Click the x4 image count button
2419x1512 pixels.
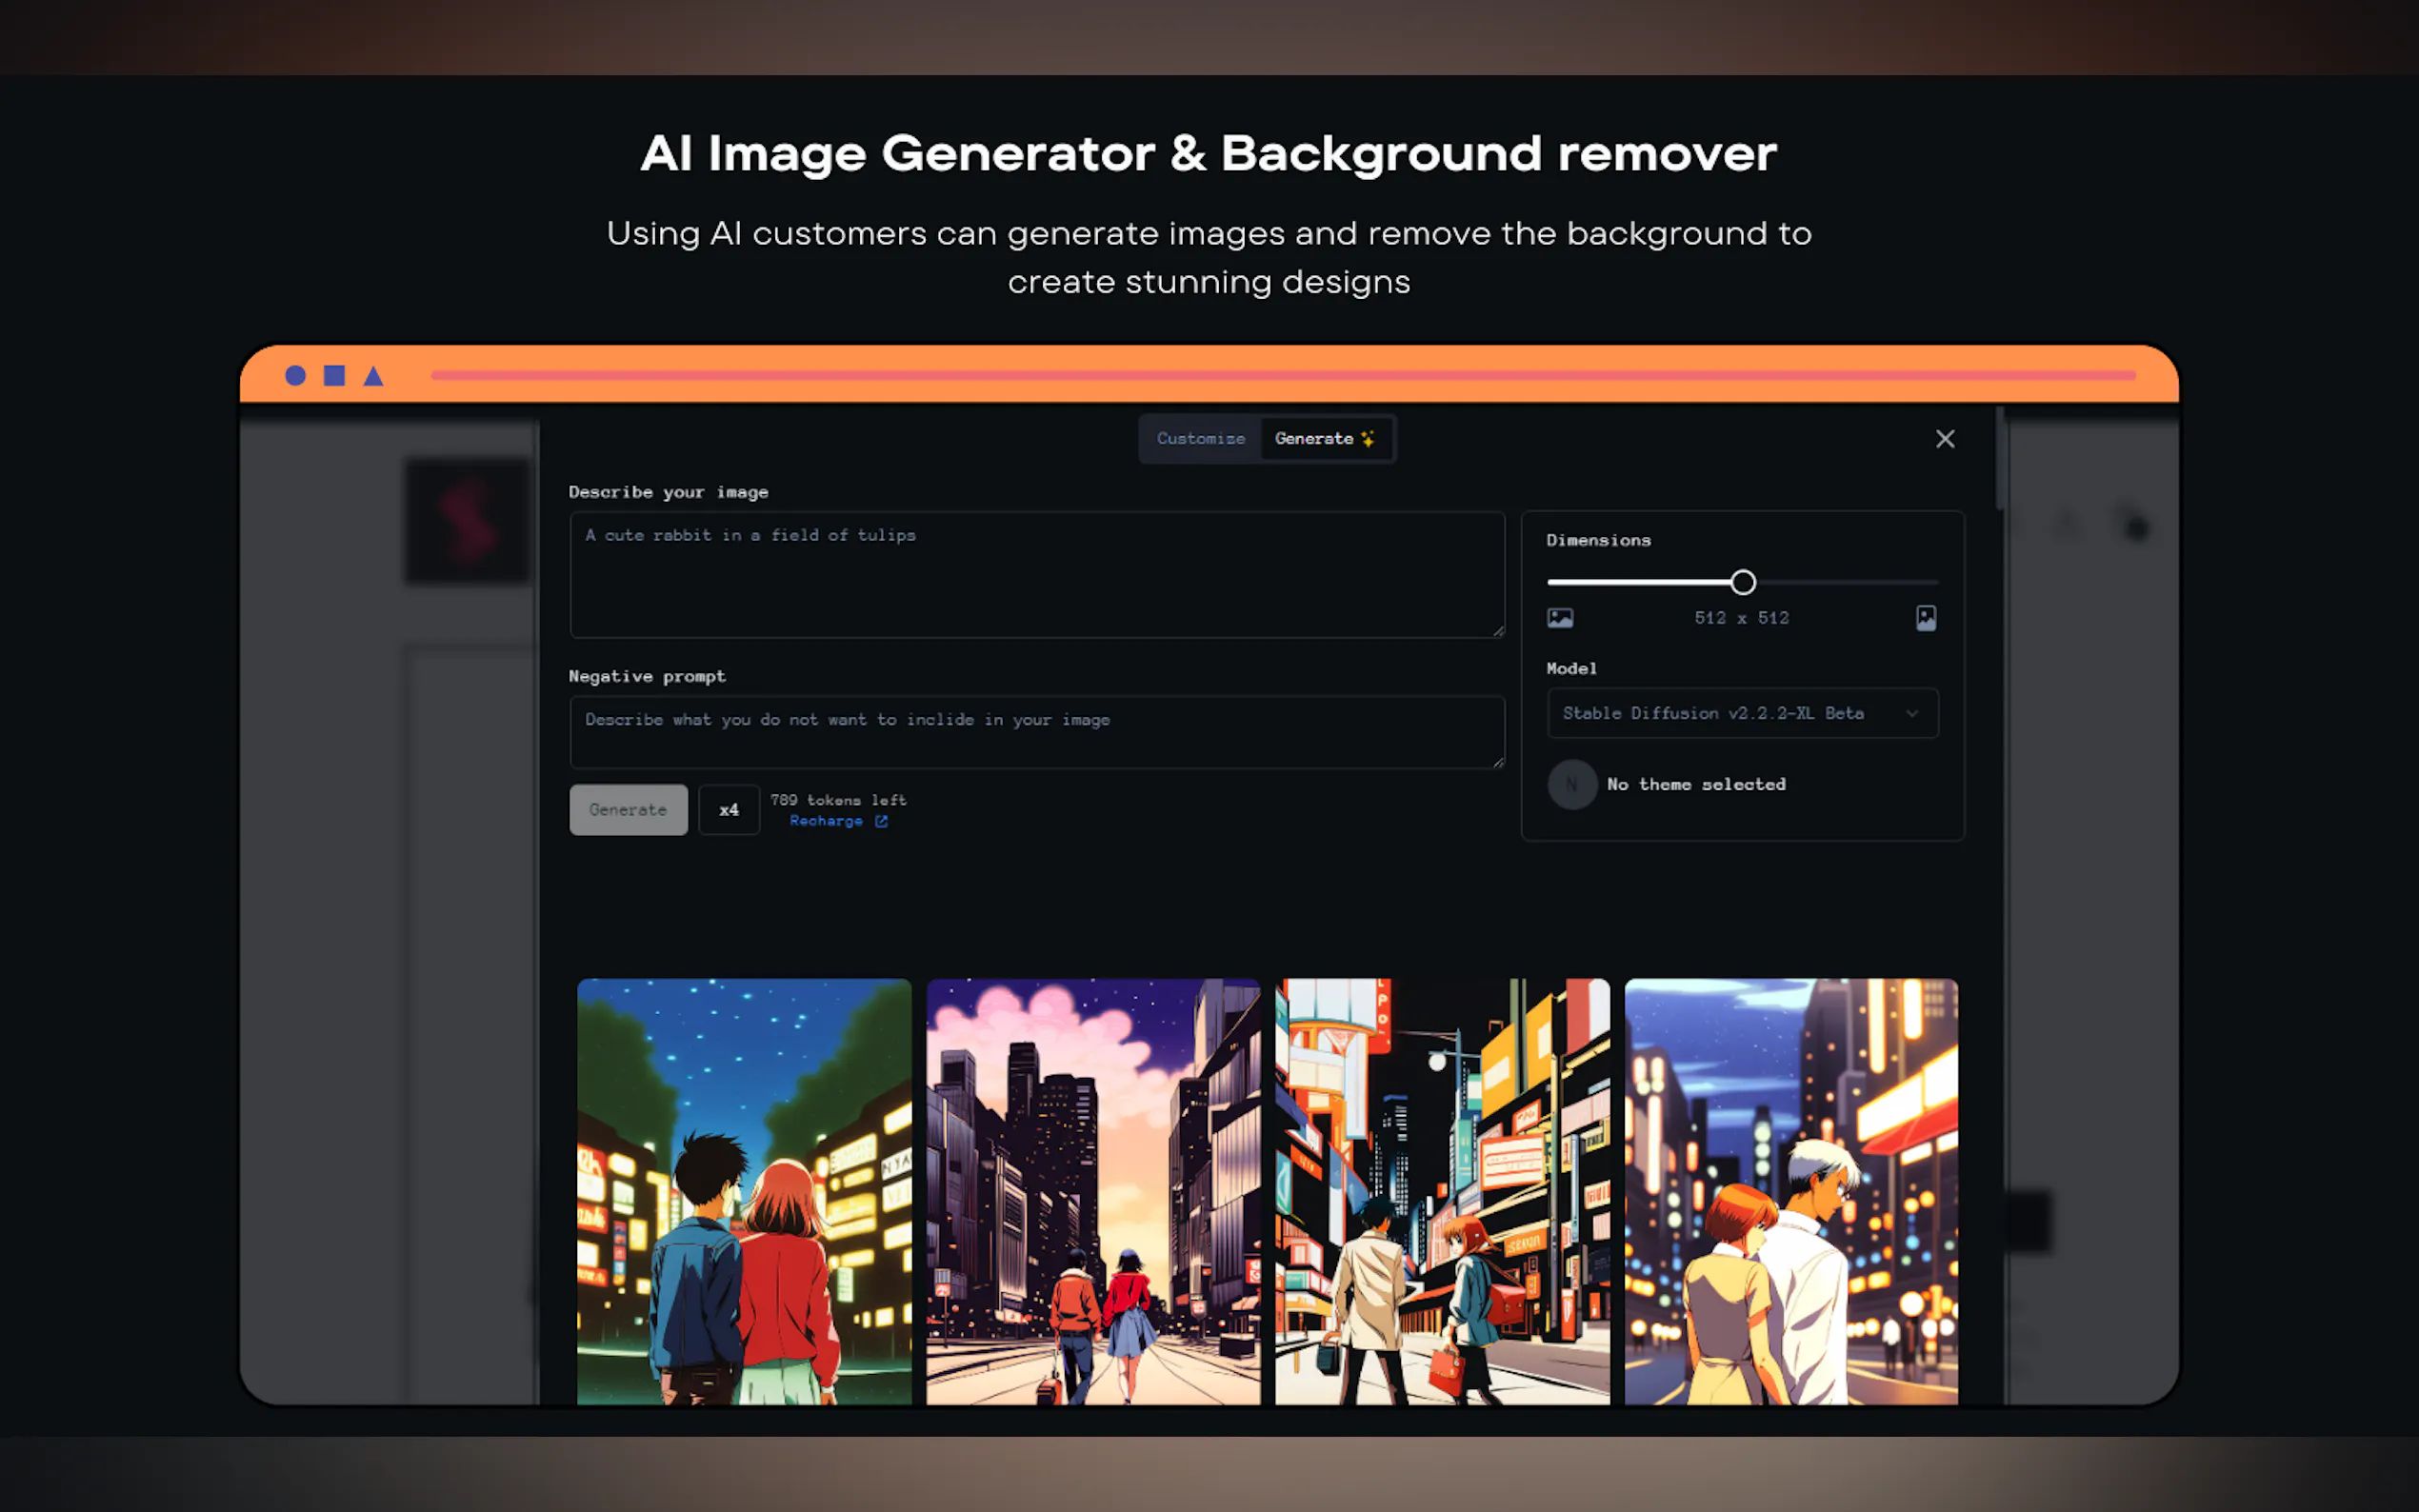728,810
